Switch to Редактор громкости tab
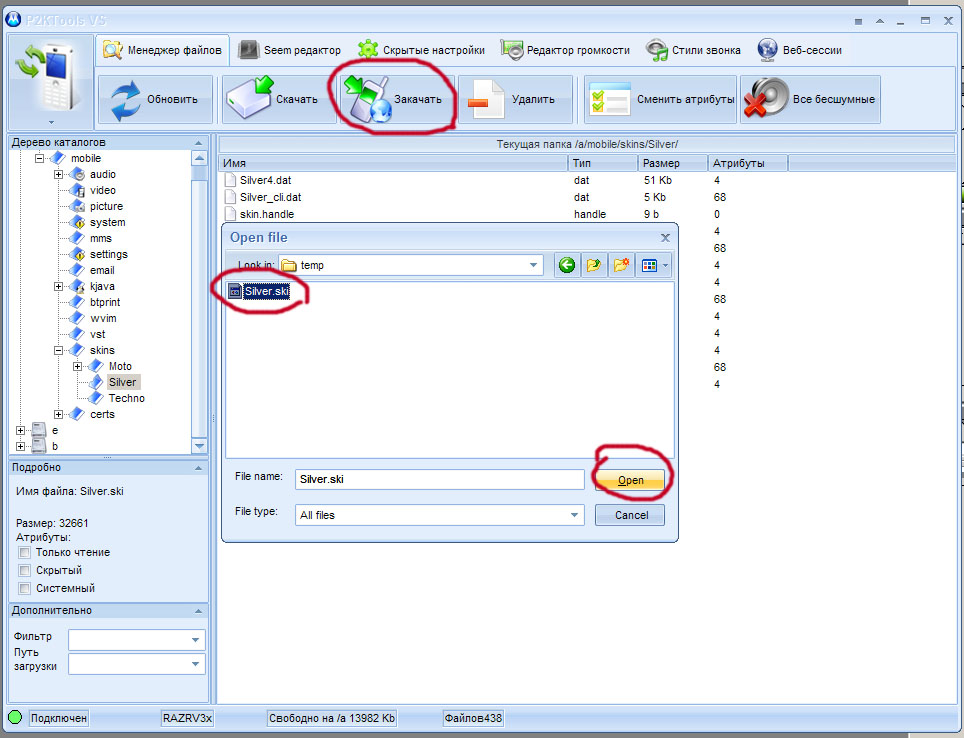The height and width of the screenshot is (738, 964). click(565, 50)
